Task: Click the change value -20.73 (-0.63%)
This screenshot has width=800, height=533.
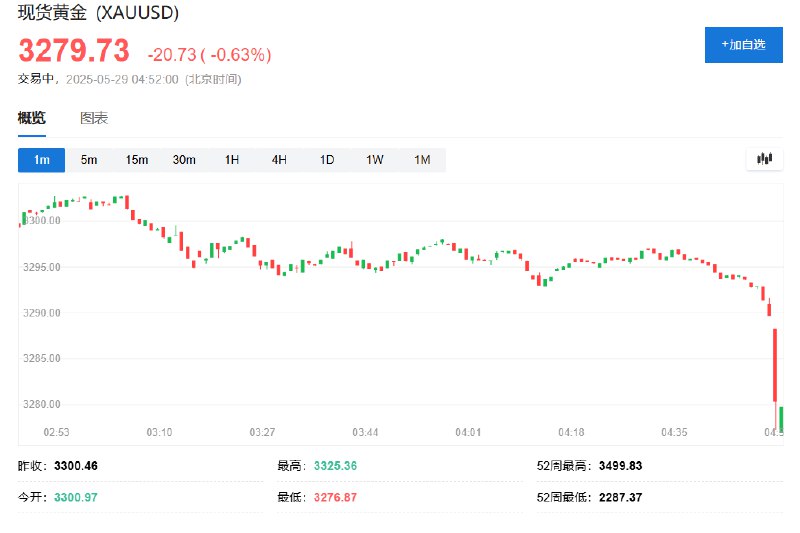Action: (209, 55)
